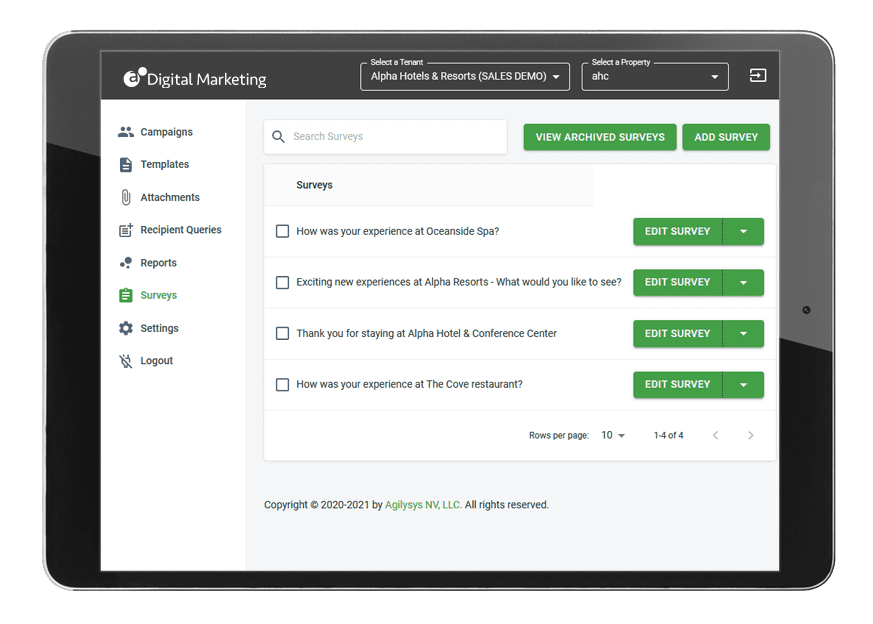Click the Campaigns people icon in sidebar

[x=125, y=132]
